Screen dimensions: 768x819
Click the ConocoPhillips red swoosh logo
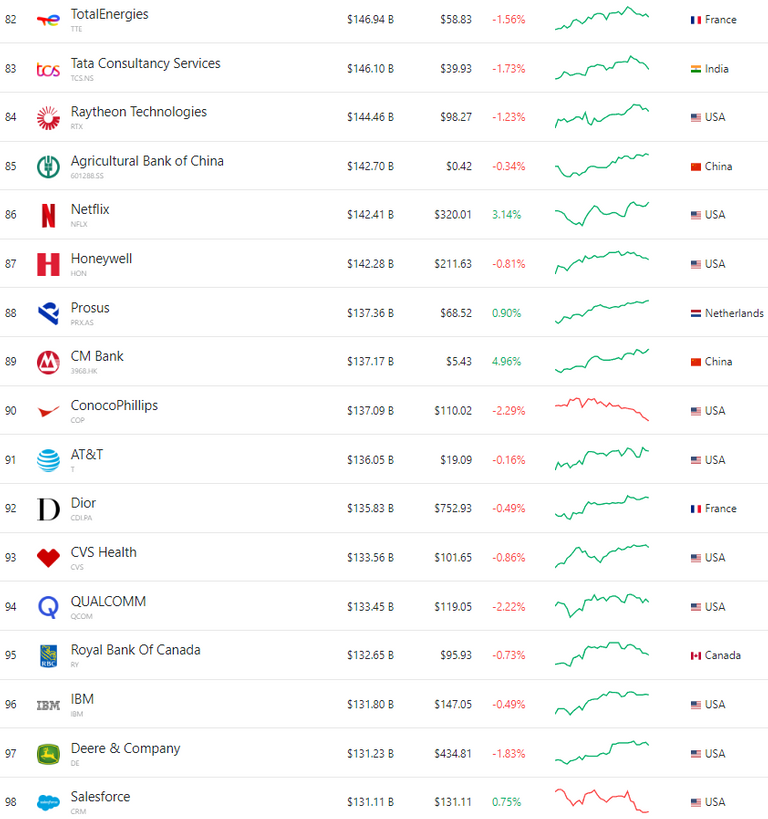click(x=48, y=412)
